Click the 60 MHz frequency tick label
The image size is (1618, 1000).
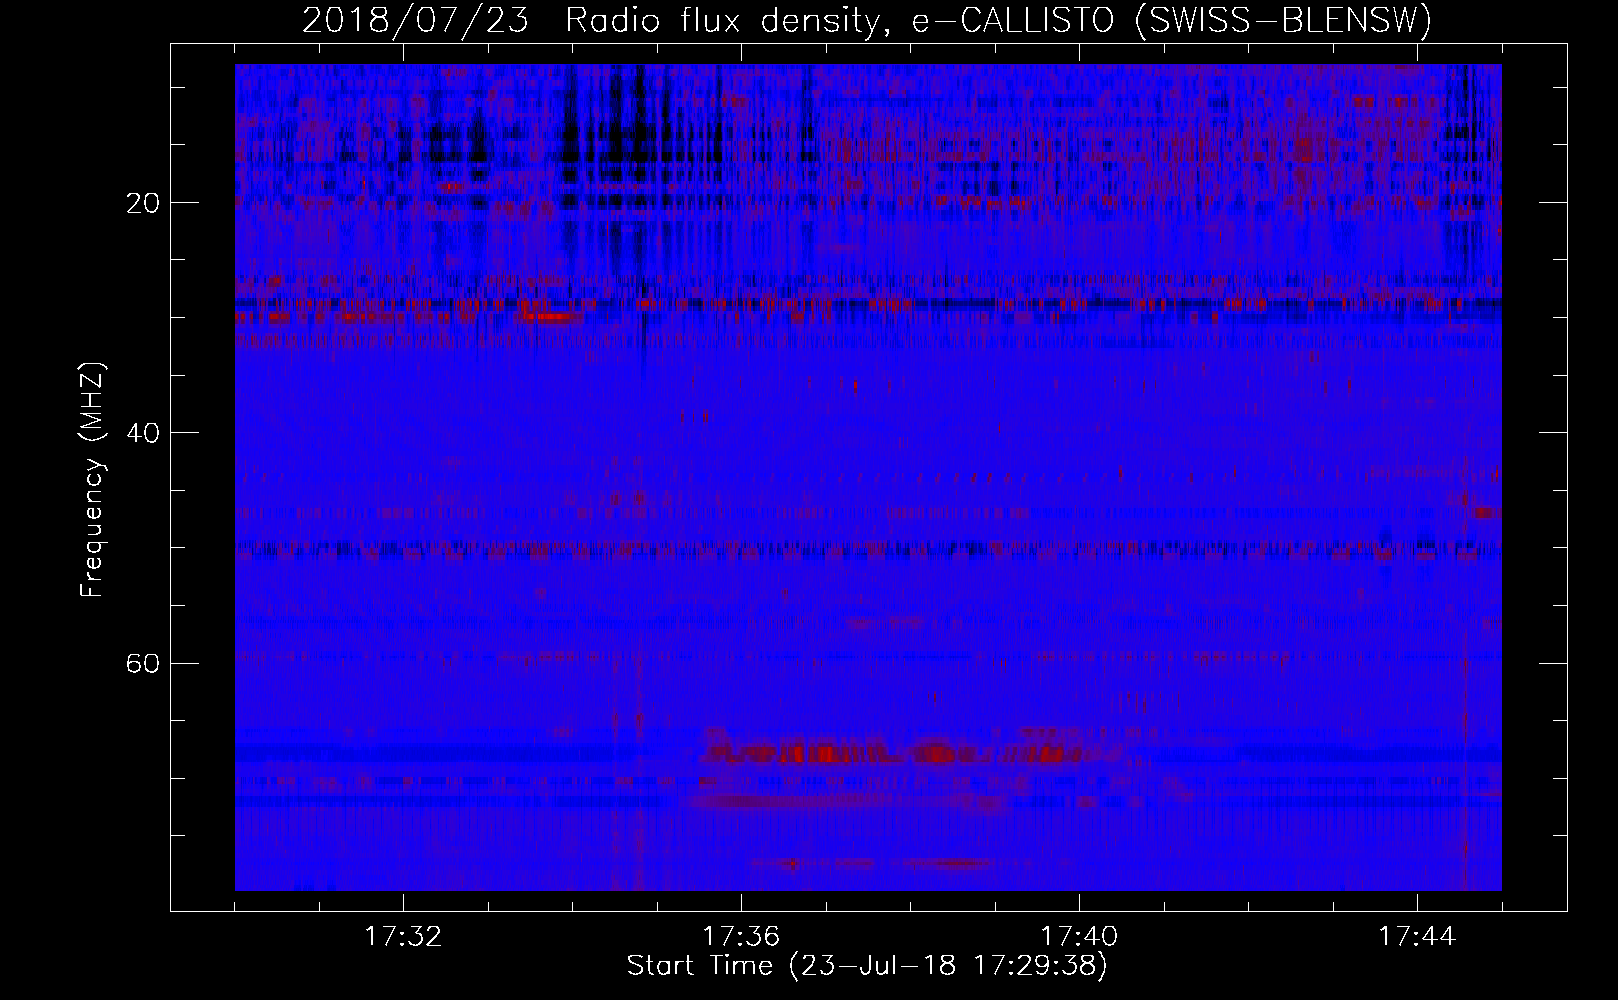[141, 663]
